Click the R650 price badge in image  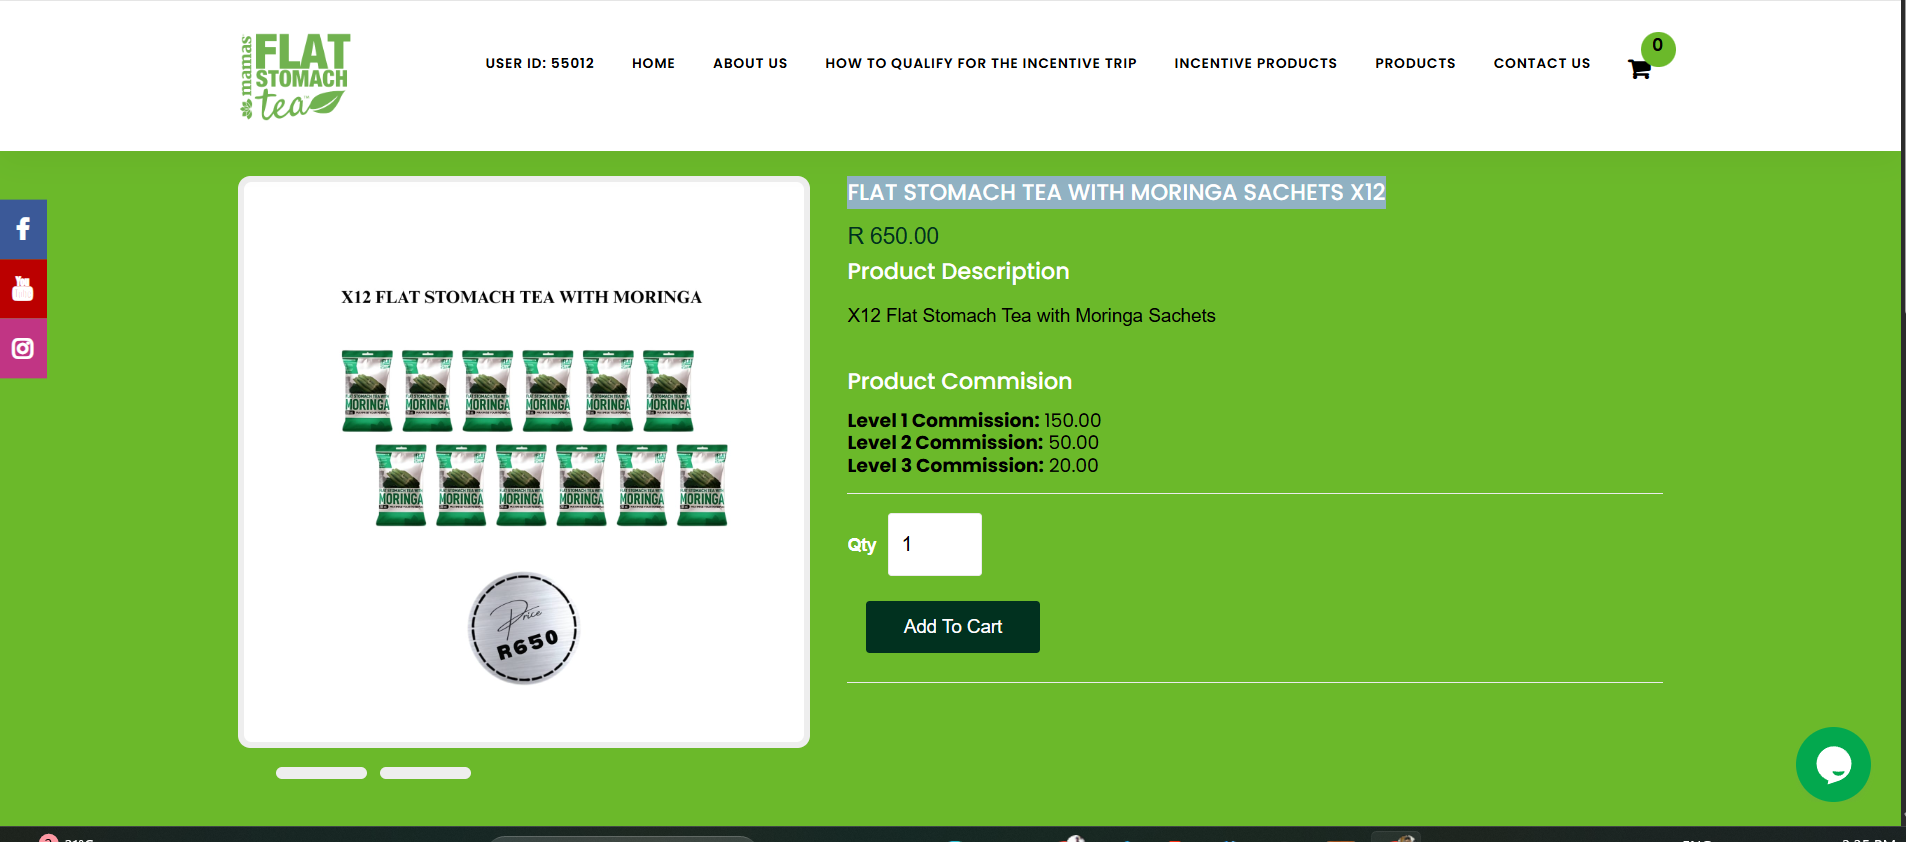(524, 628)
